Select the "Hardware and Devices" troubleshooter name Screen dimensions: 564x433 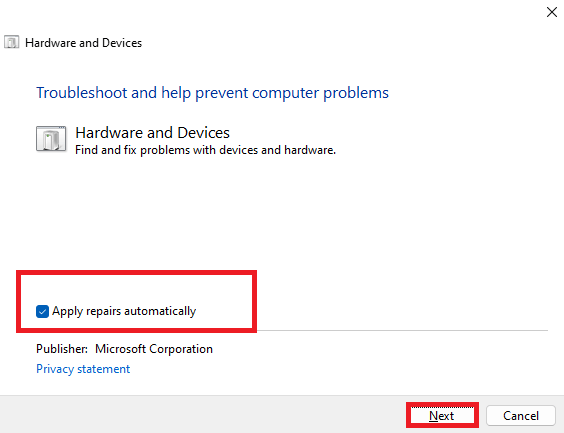click(152, 133)
